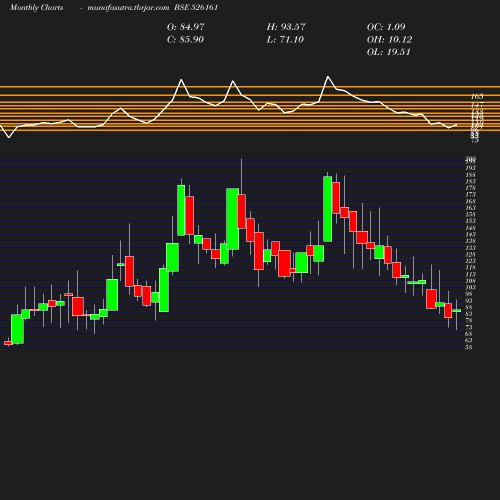Image resolution: width=500 pixels, height=500 pixels.
Task: Click the 188 price axis label
Action: pos(471,175)
